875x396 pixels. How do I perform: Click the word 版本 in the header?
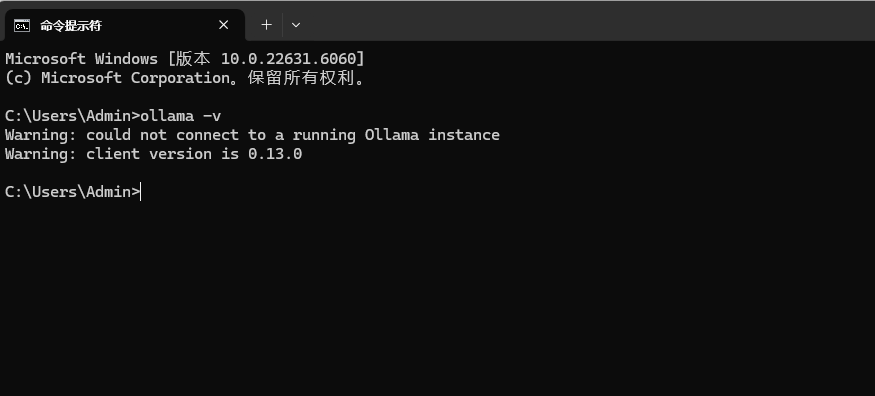pos(194,59)
